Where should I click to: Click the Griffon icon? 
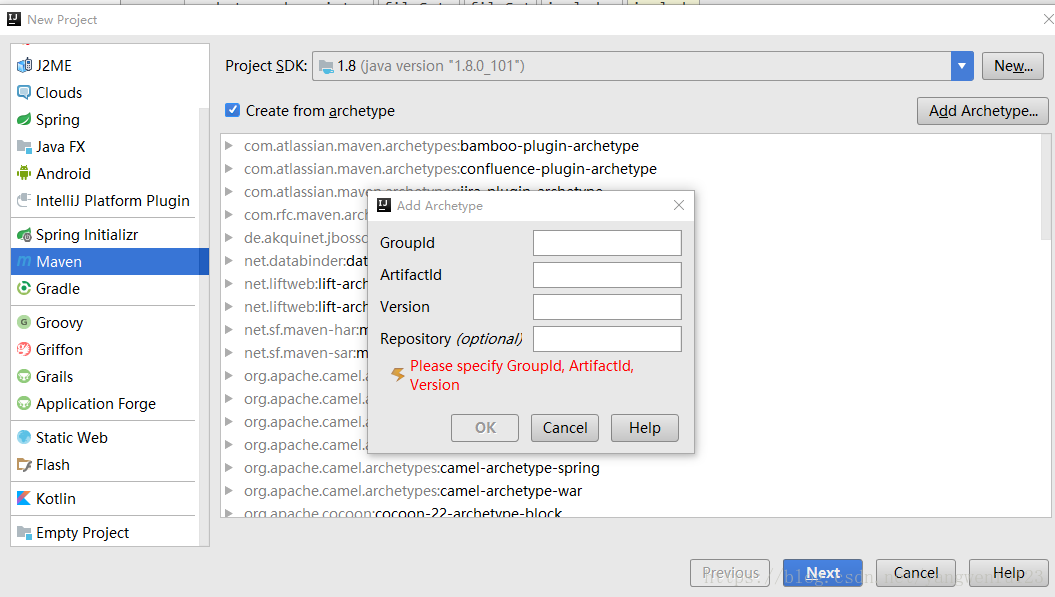pos(24,349)
